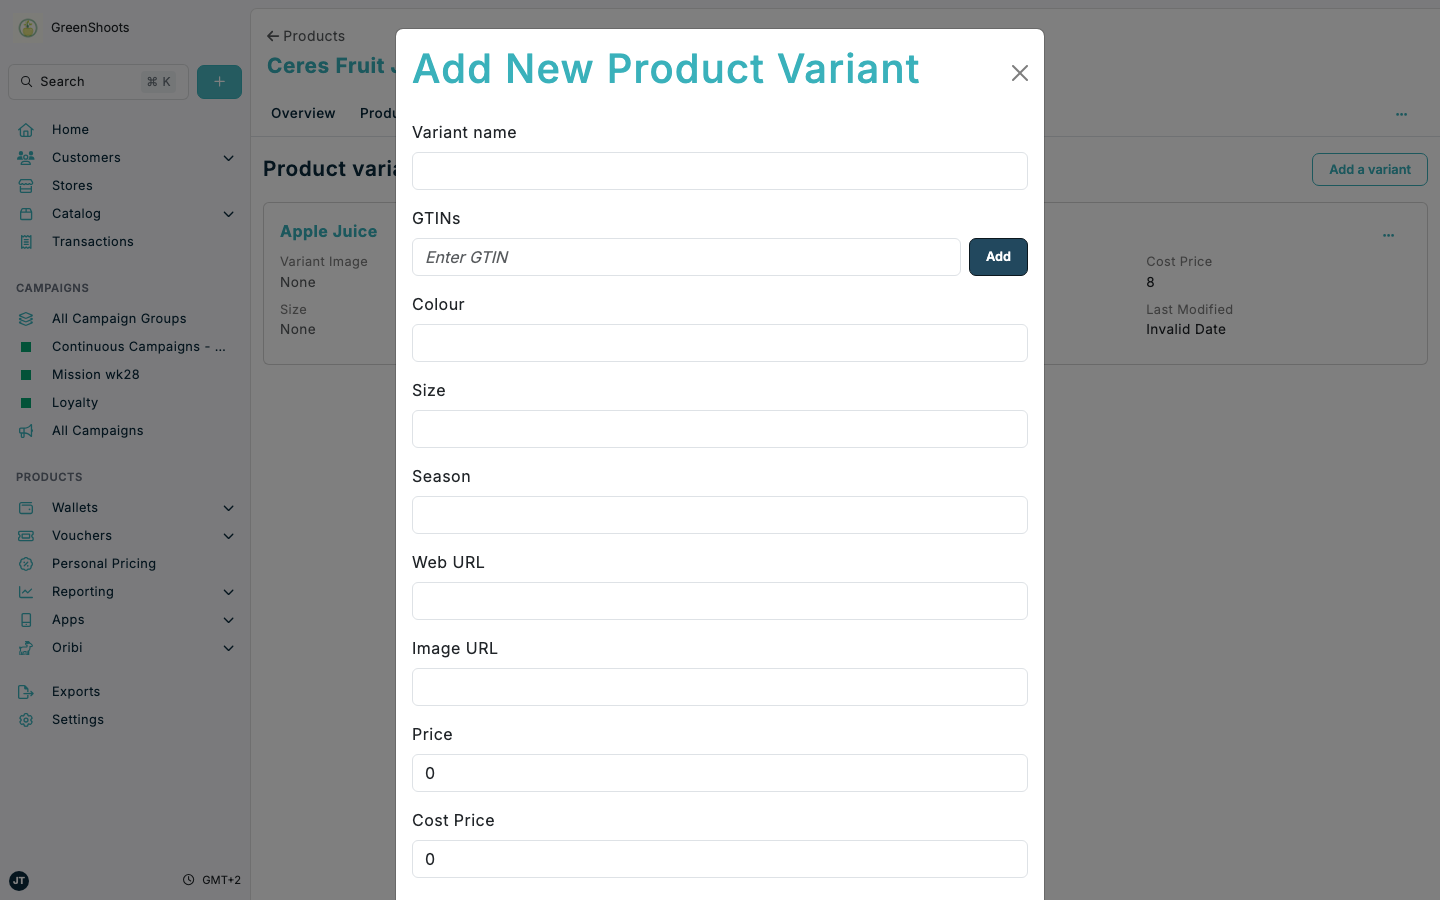Image resolution: width=1440 pixels, height=900 pixels.
Task: Click the All Campaigns megaphone icon
Action: click(27, 430)
